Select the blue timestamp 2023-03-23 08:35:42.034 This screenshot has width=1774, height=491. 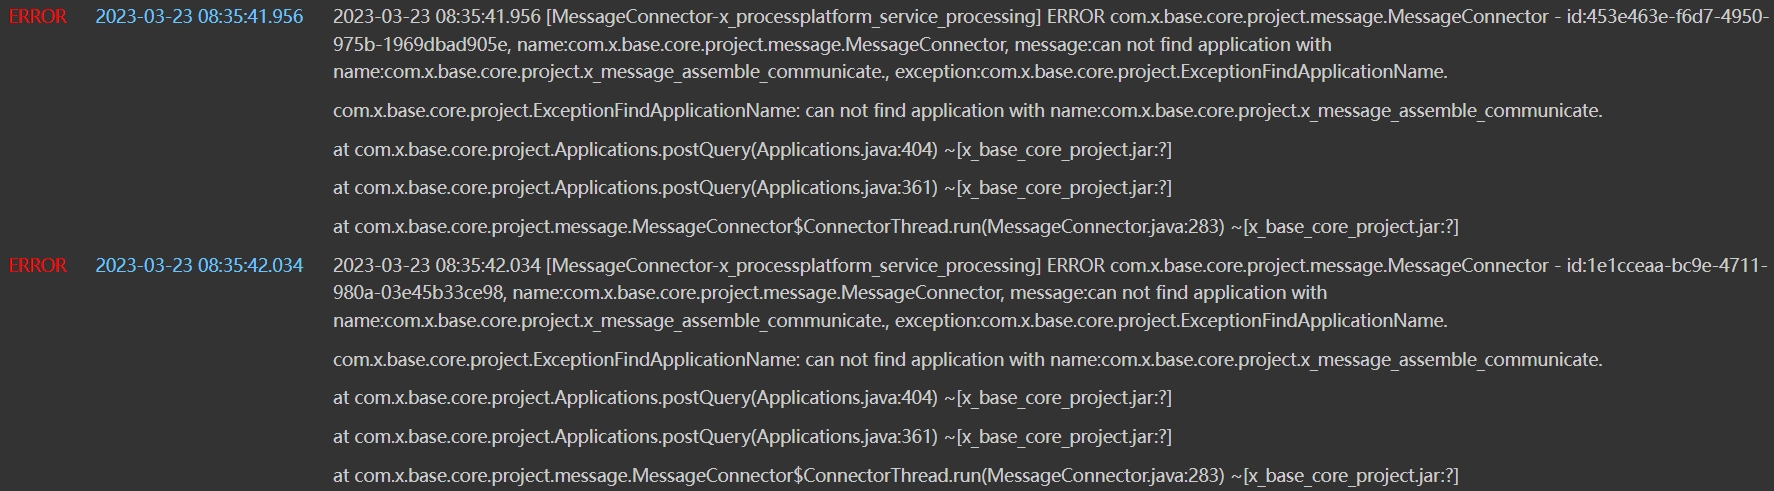[199, 266]
